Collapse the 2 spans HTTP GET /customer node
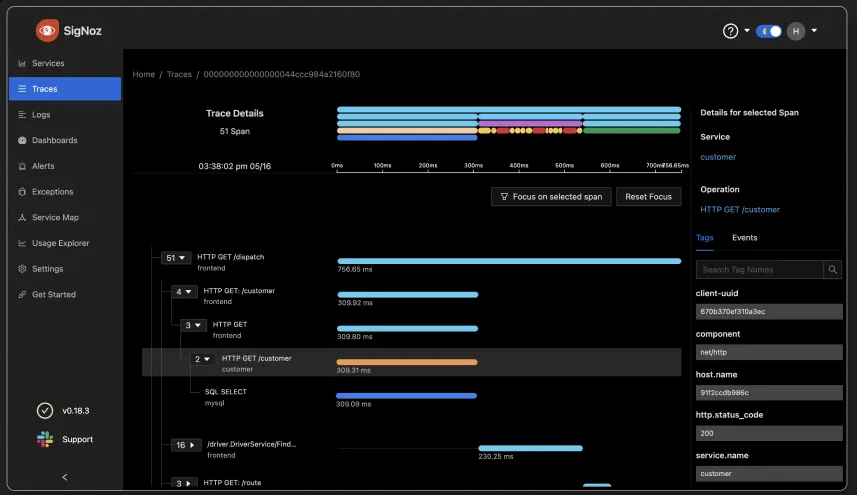 (x=203, y=359)
